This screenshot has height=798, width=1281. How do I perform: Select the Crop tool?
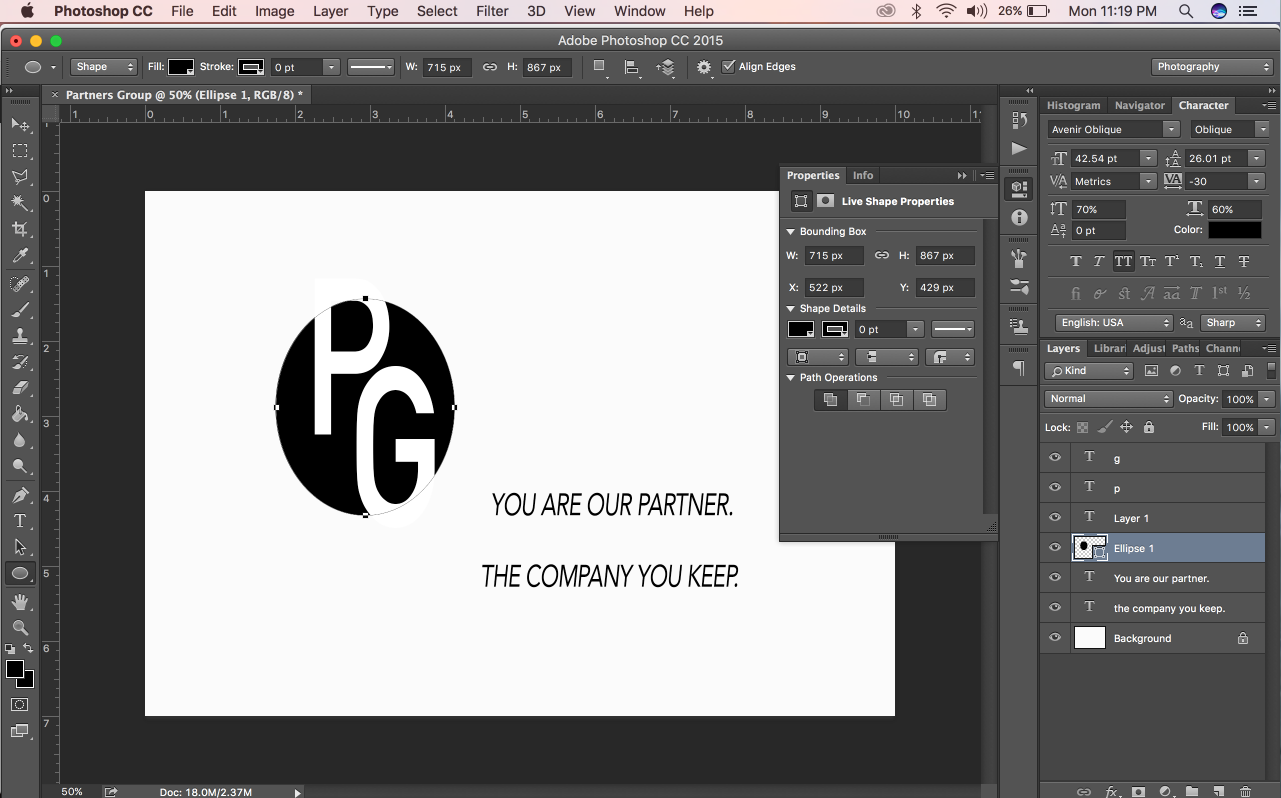pyautogui.click(x=20, y=229)
